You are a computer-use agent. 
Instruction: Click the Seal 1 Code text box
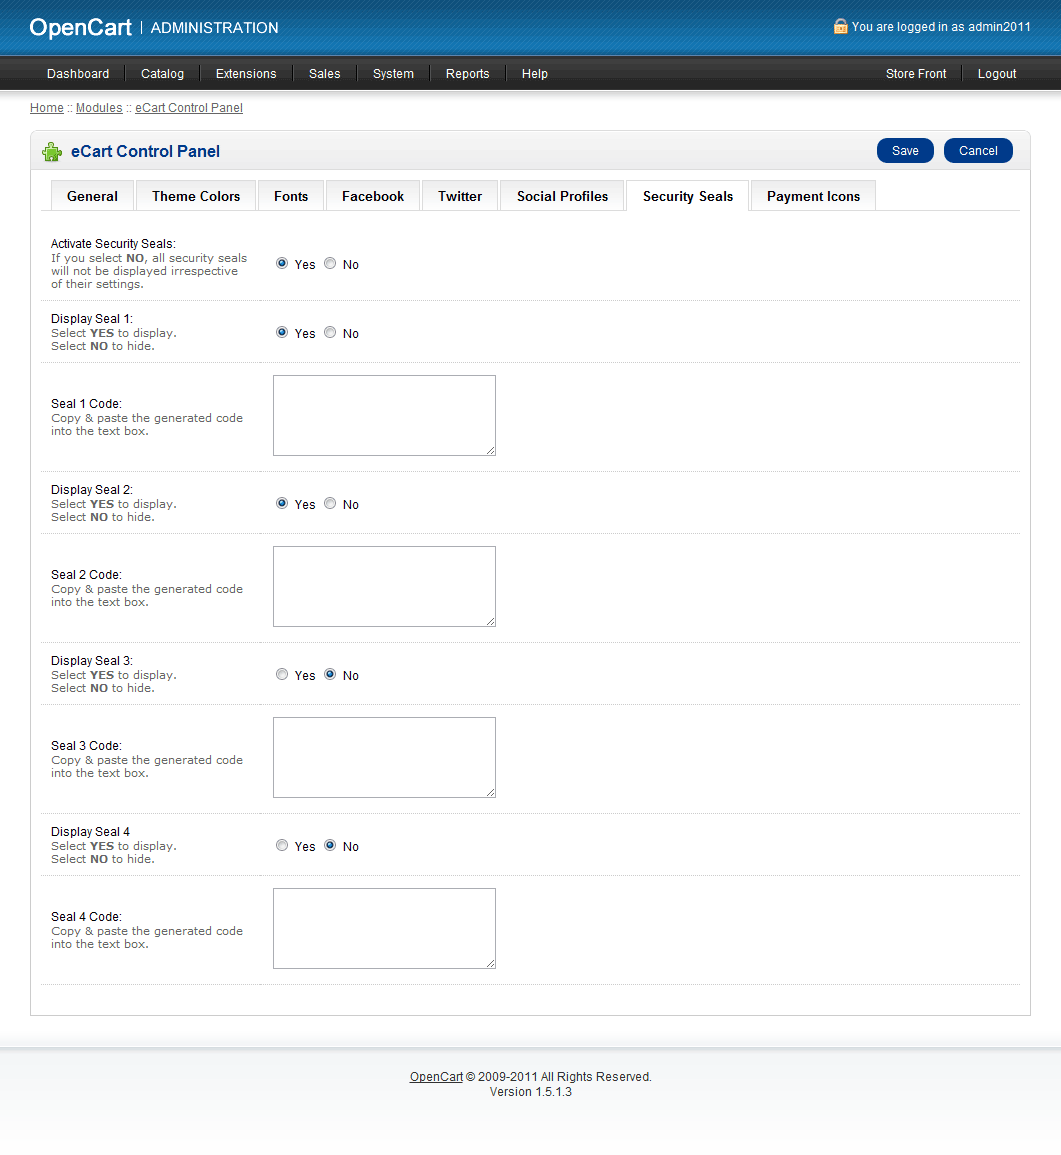click(x=385, y=415)
